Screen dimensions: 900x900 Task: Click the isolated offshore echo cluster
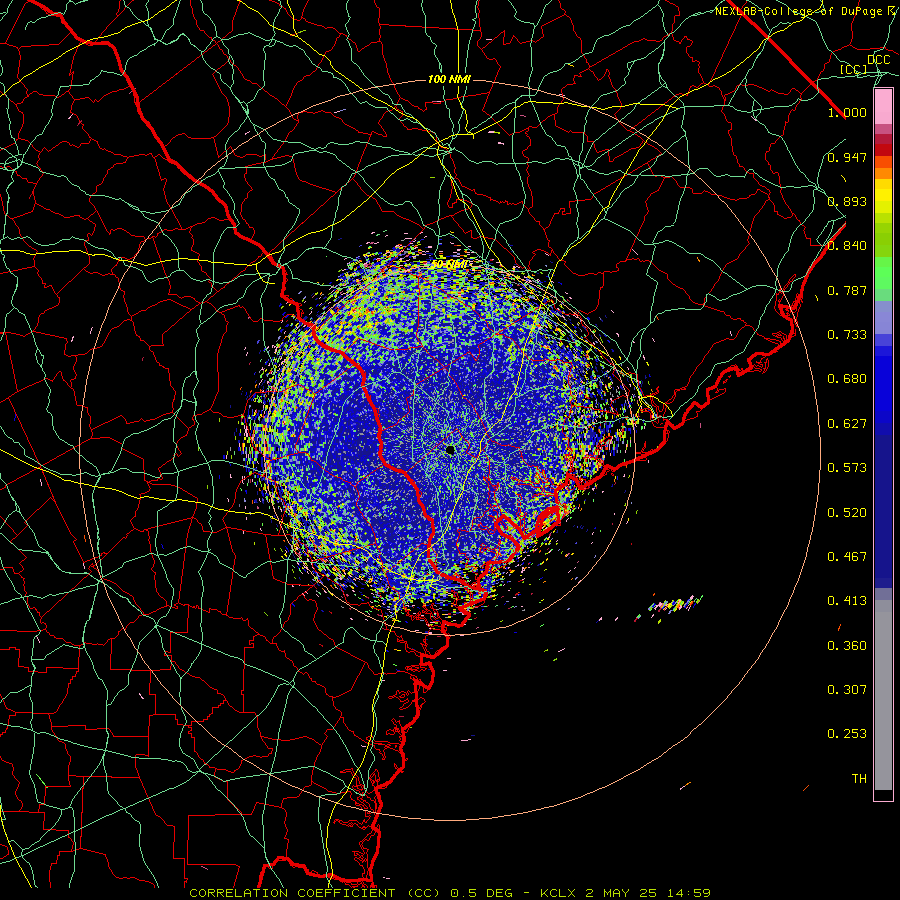(x=675, y=604)
